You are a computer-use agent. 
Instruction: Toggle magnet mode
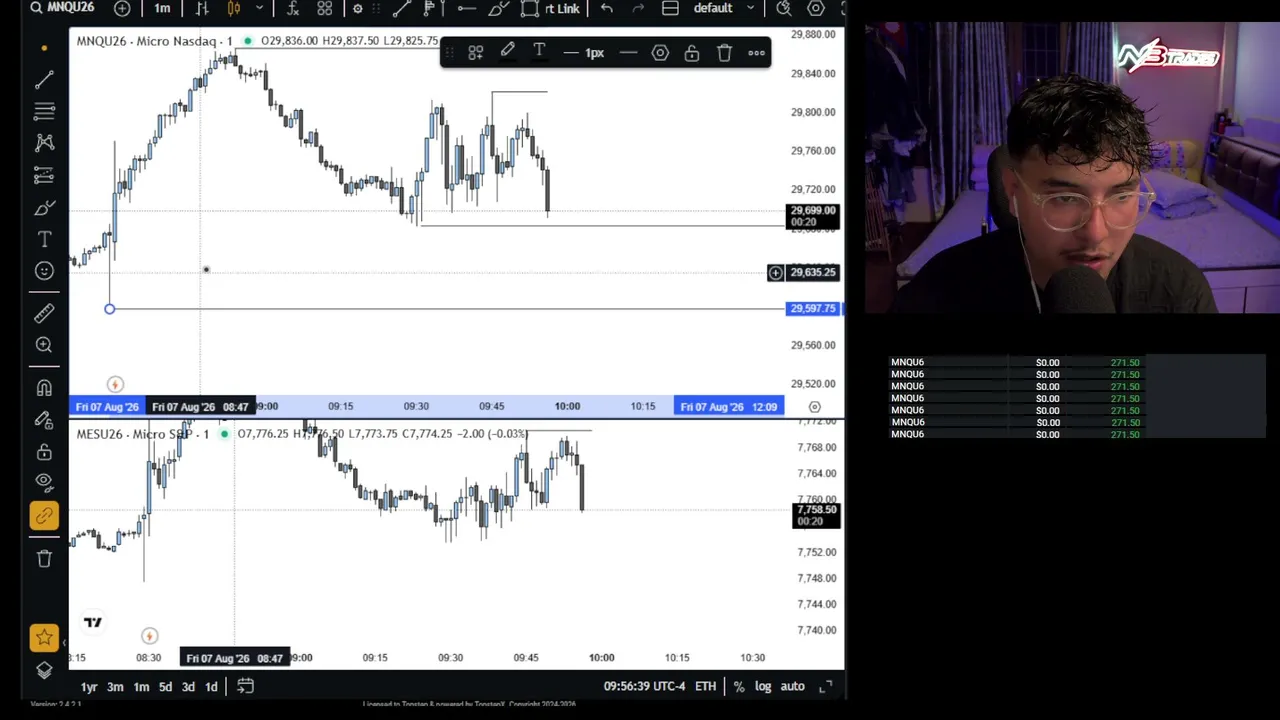[44, 387]
